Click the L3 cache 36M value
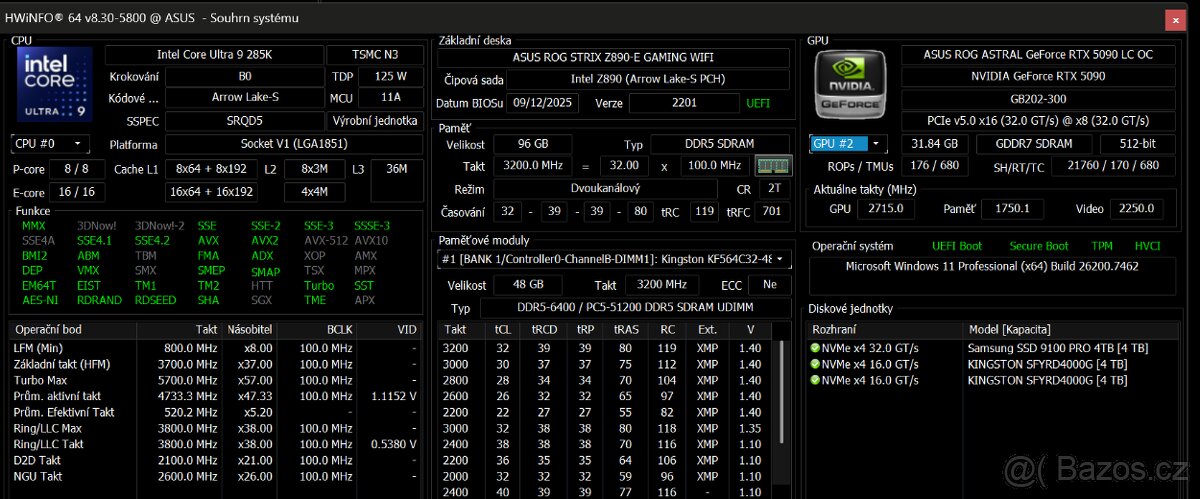 pyautogui.click(x=396, y=168)
